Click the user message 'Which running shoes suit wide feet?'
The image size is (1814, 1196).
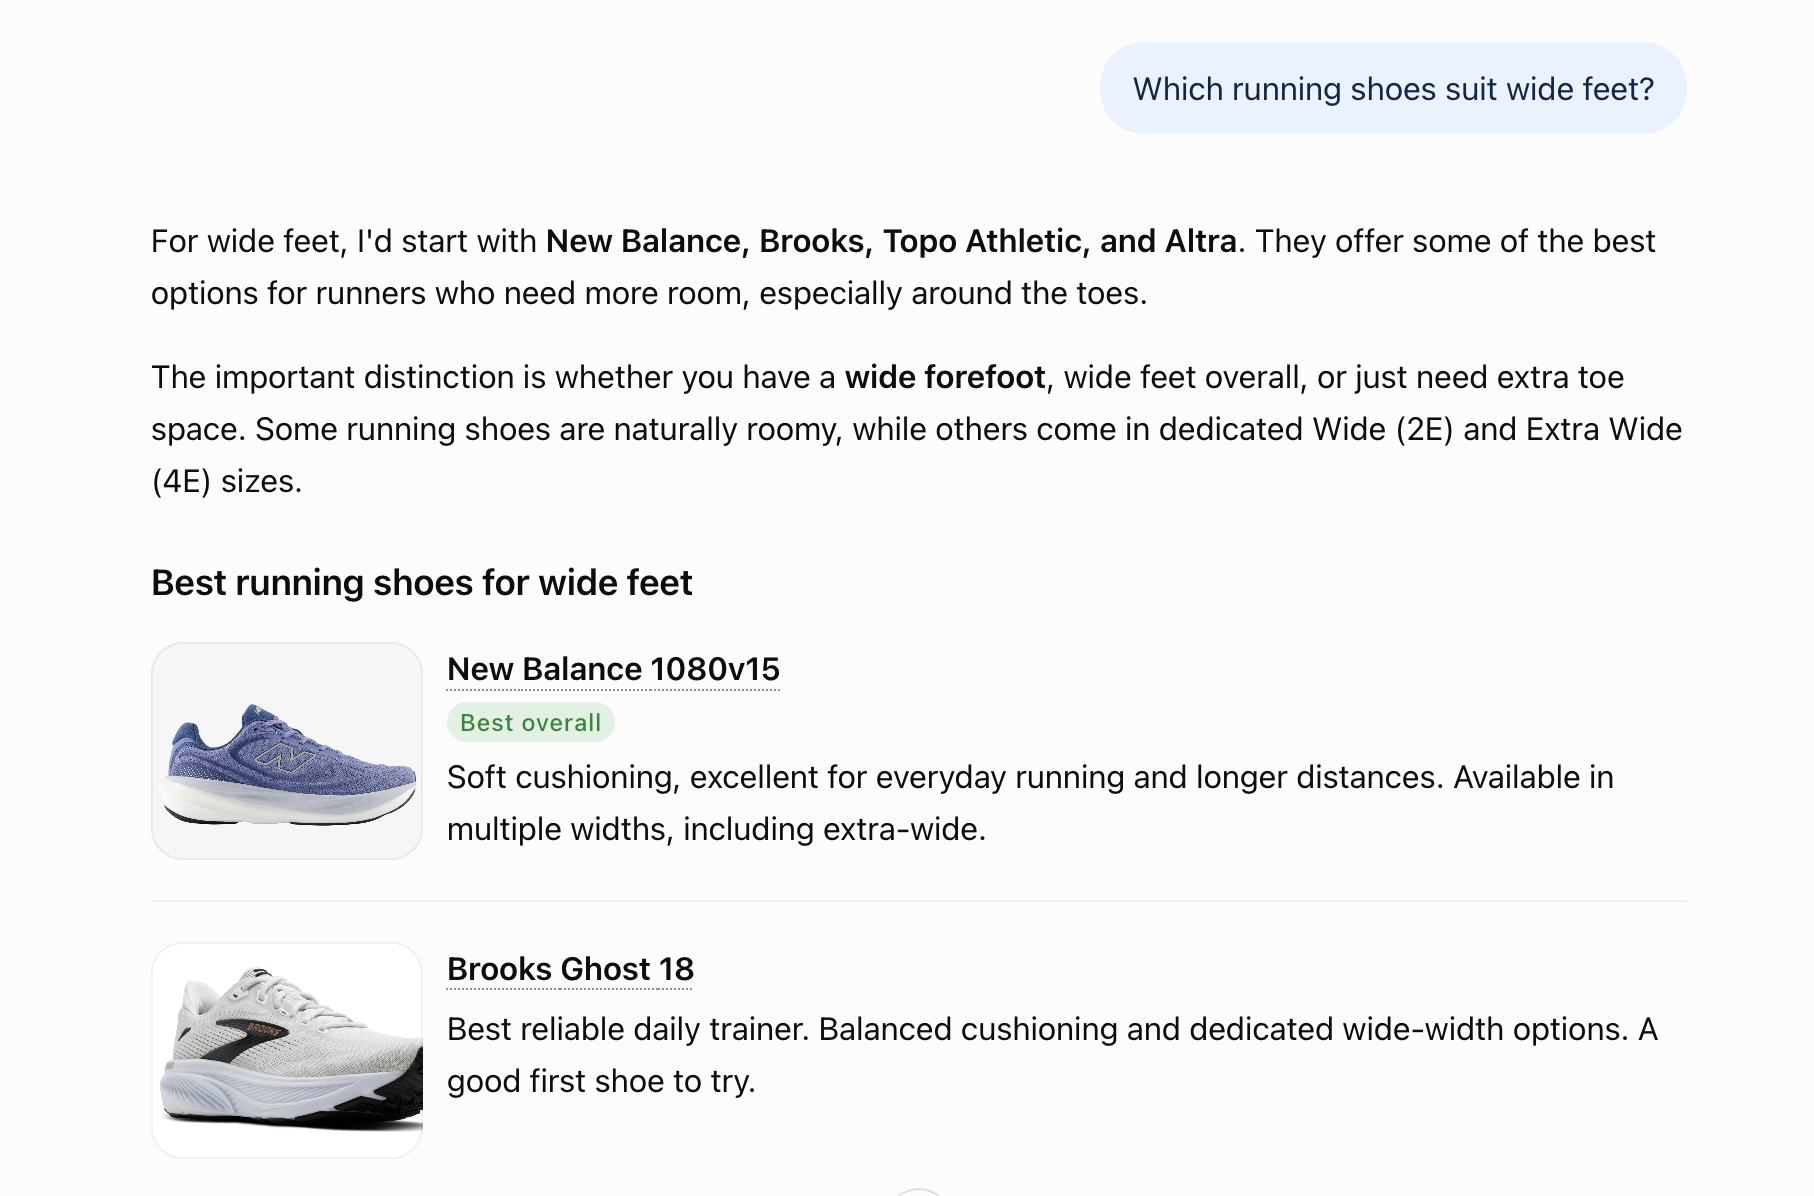1393,88
